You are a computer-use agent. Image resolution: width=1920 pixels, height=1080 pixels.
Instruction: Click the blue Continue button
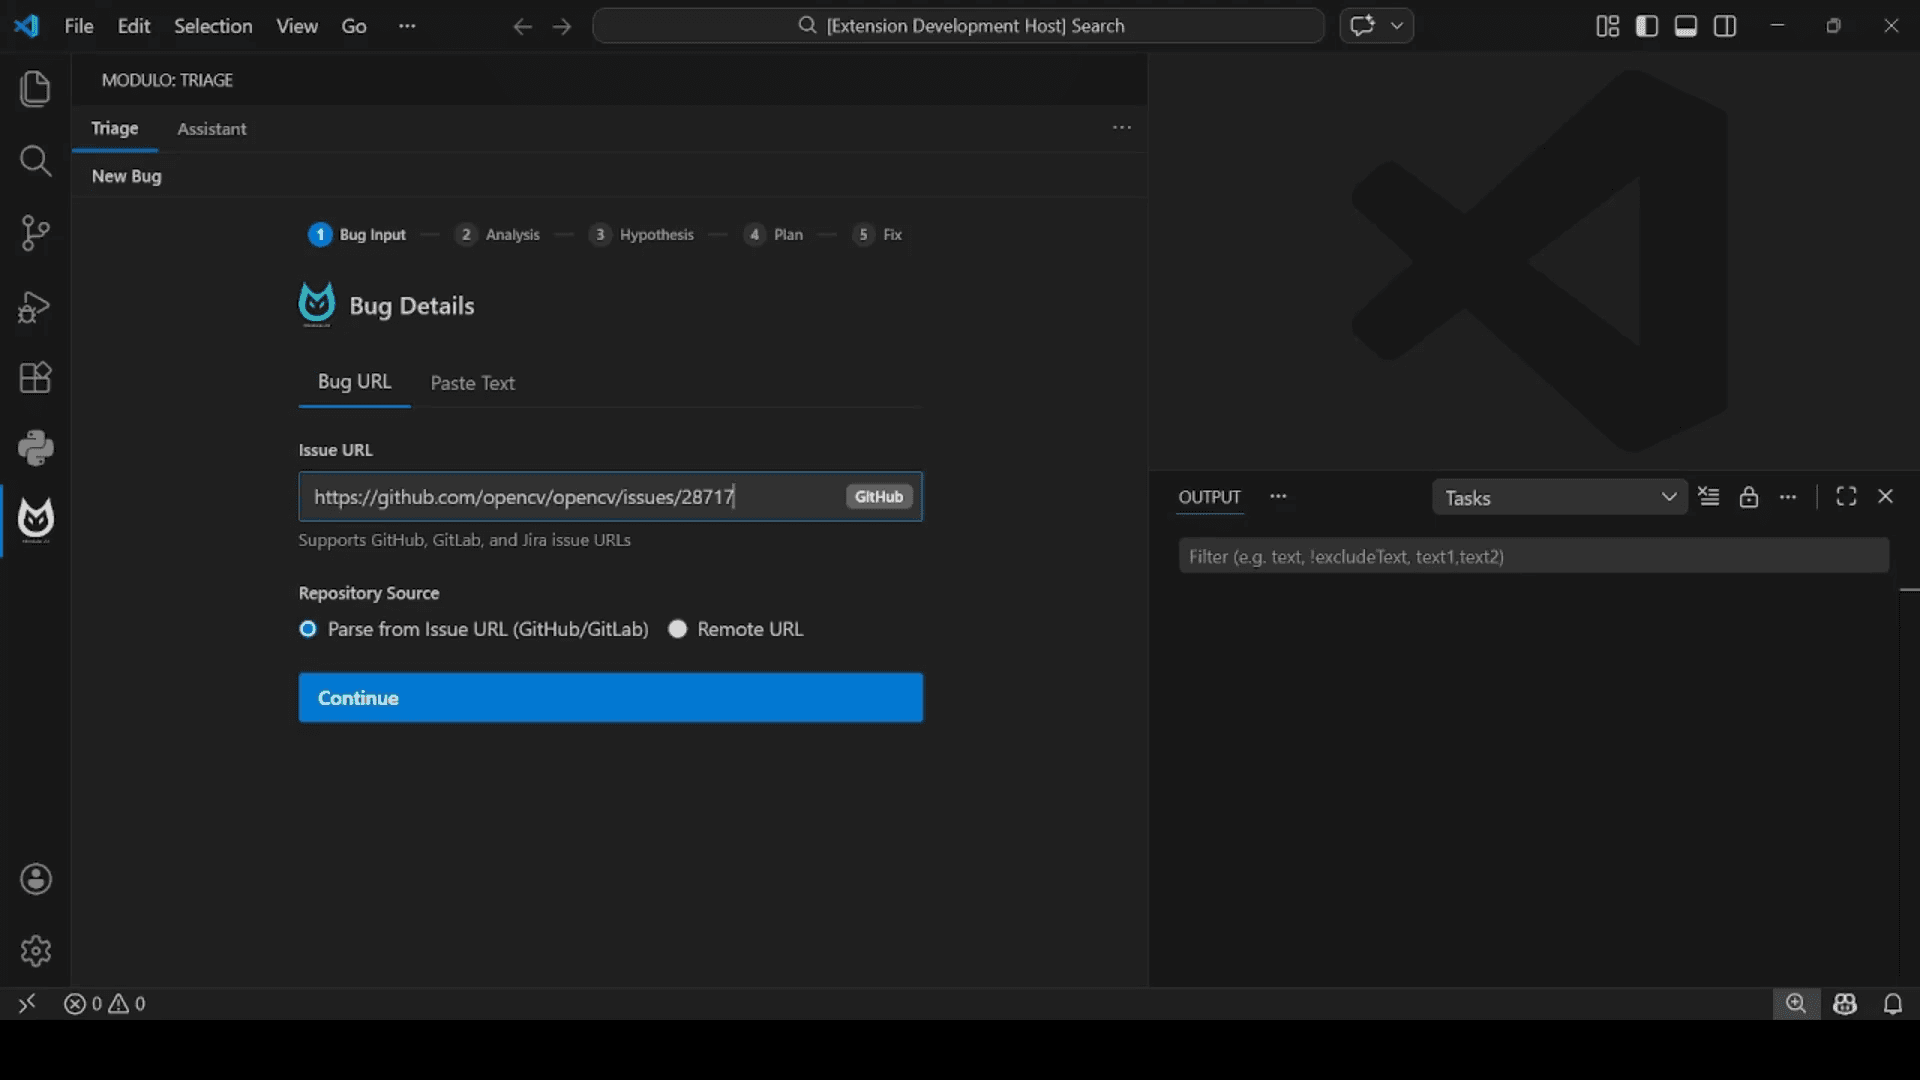point(610,698)
